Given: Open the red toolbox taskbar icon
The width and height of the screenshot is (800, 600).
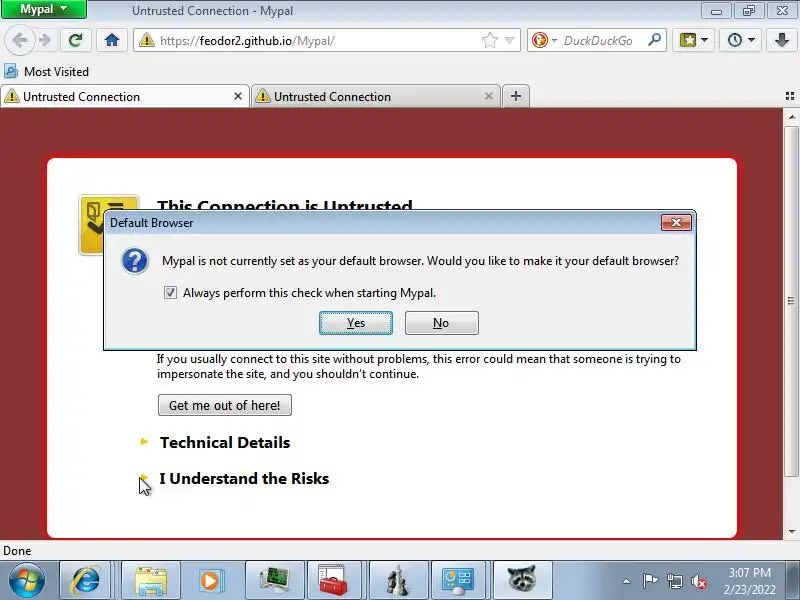Looking at the screenshot, I should coord(333,580).
